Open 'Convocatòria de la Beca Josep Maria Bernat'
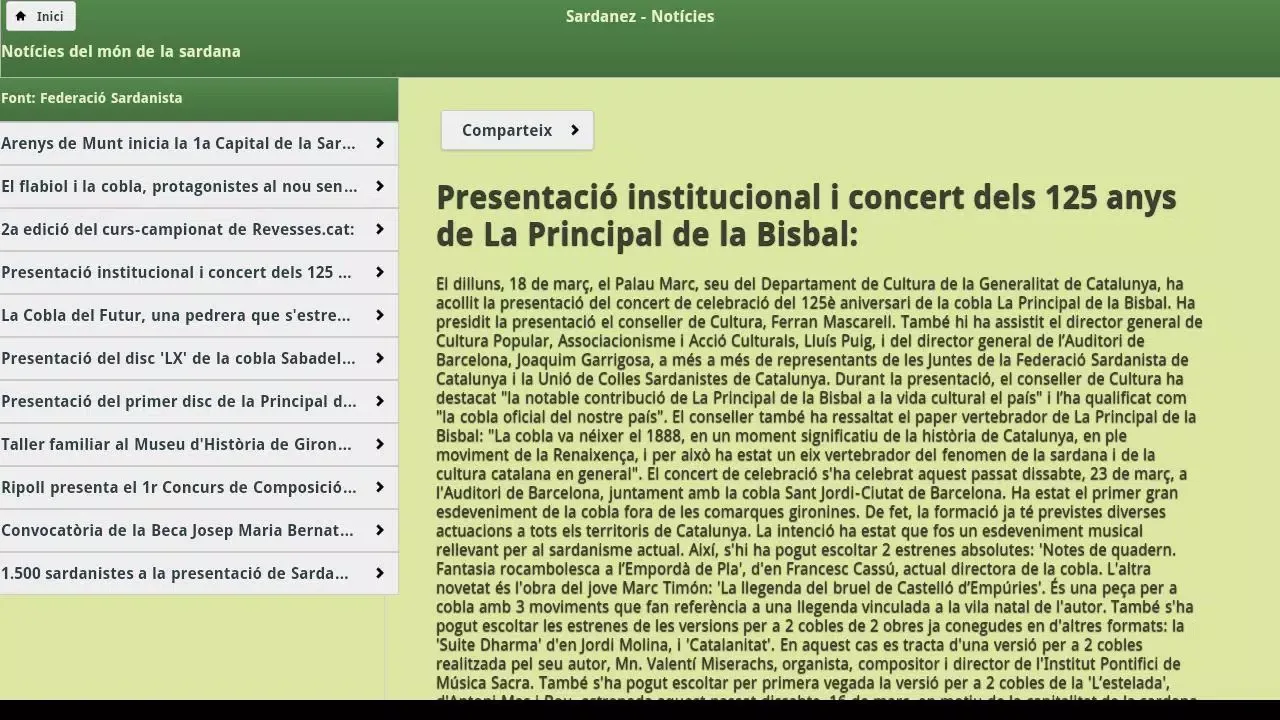Viewport: 1280px width, 720px height. (199, 530)
